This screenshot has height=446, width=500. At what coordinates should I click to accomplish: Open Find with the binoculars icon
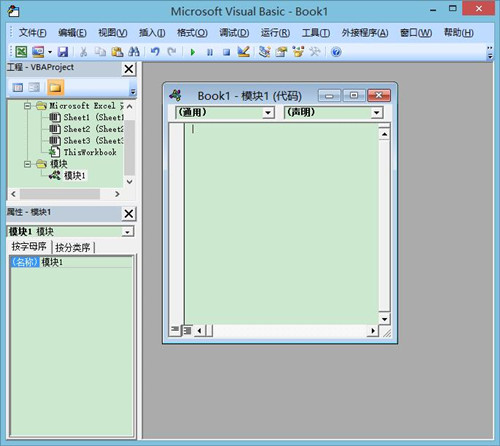click(x=134, y=52)
